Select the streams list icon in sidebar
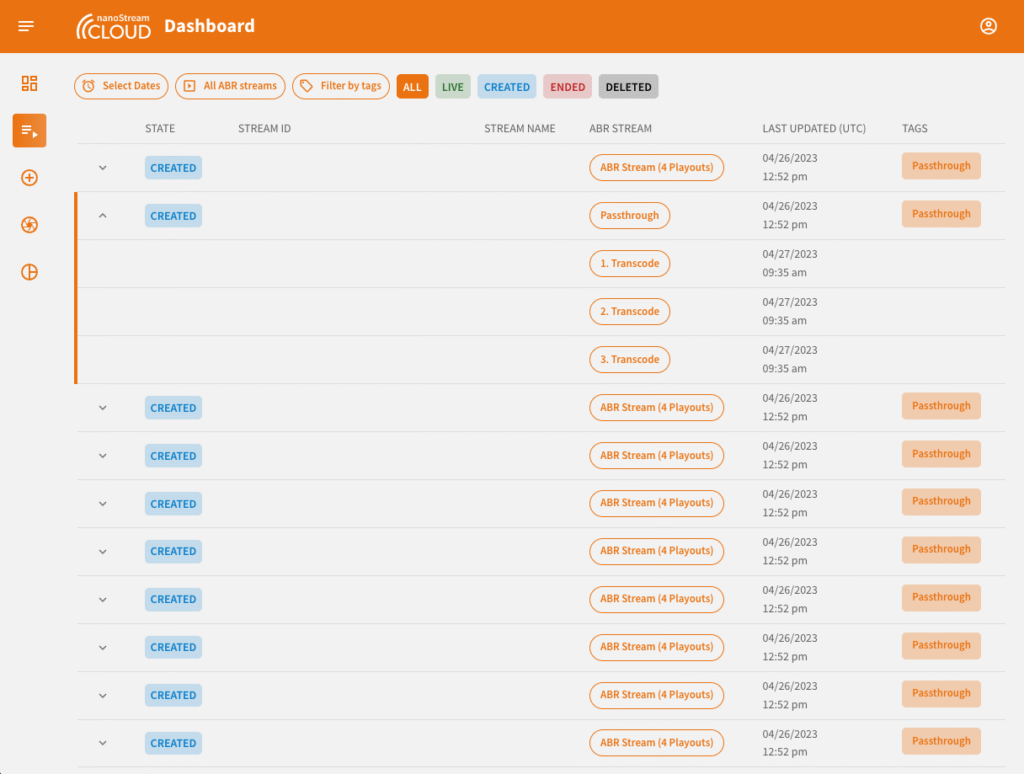Screen dimensions: 1024x774 pyautogui.click(x=29, y=131)
